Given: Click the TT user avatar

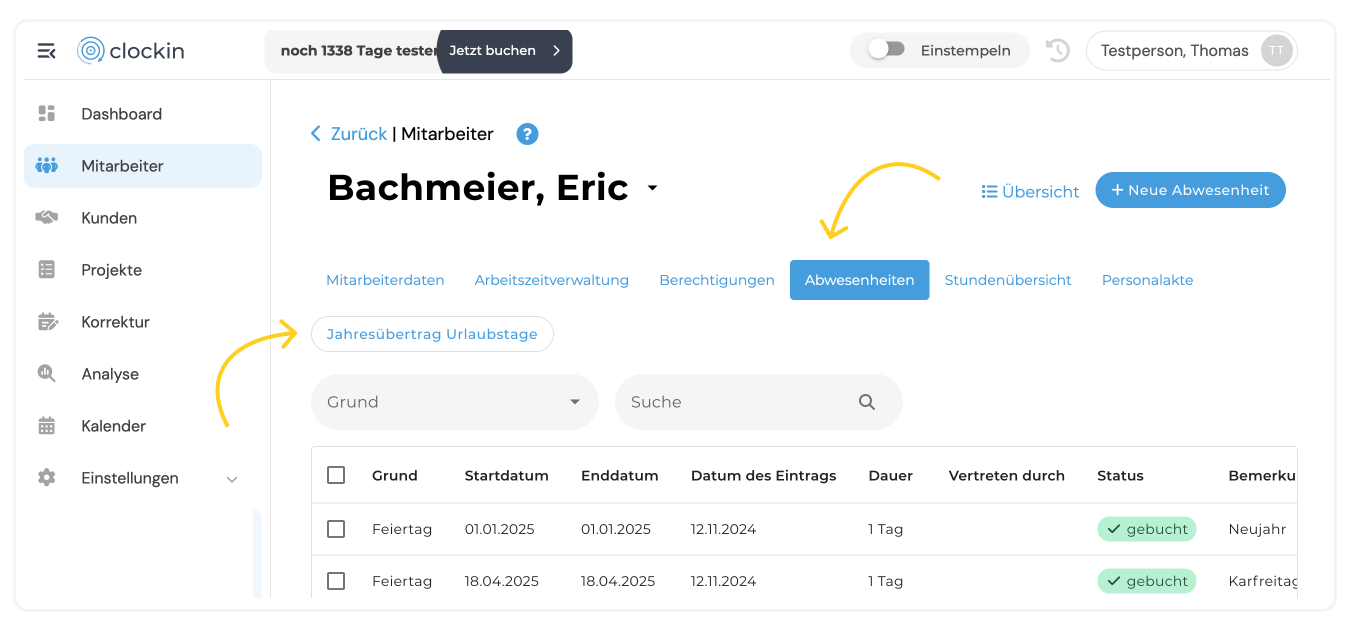Looking at the screenshot, I should pyautogui.click(x=1276, y=51).
